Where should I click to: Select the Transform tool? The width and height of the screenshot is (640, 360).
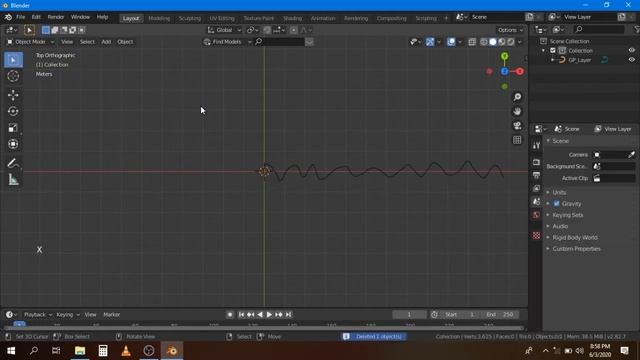click(x=13, y=144)
